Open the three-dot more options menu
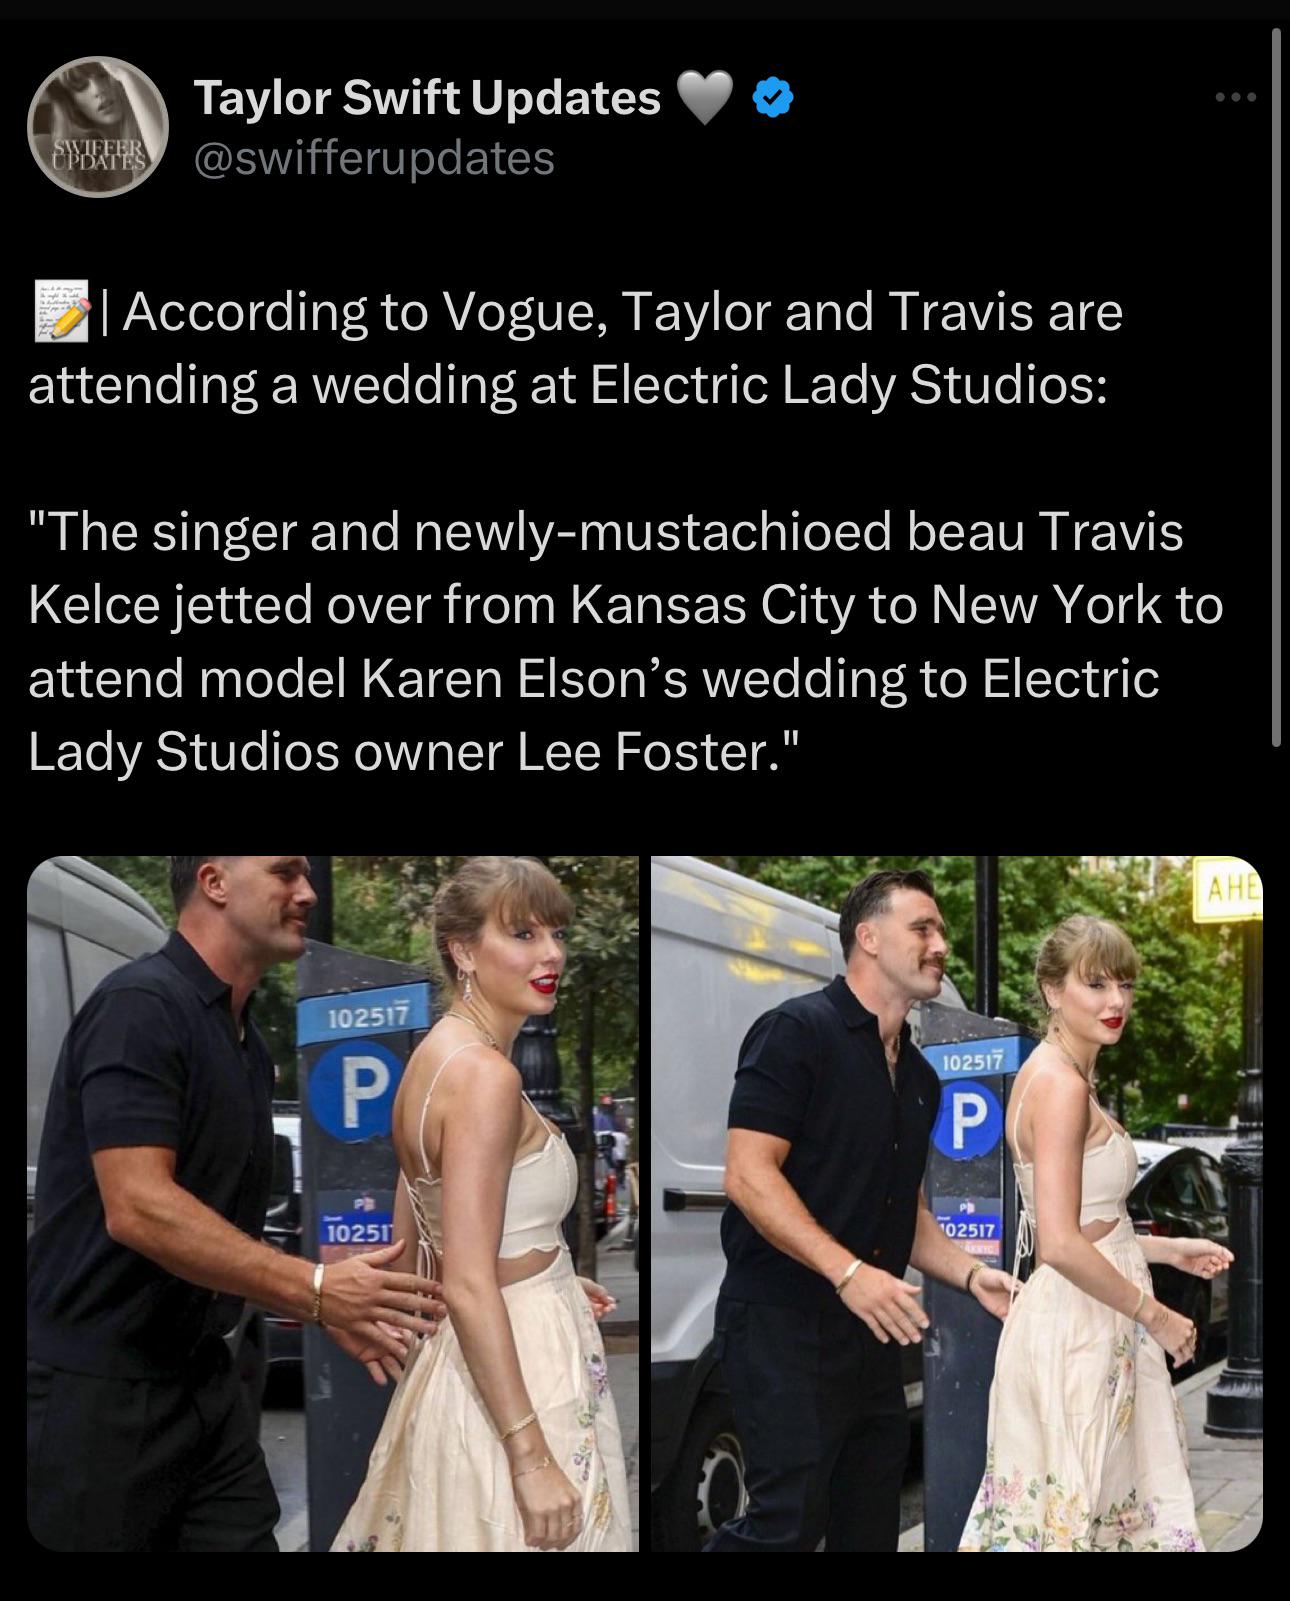This screenshot has height=1601, width=1290. tap(1235, 97)
